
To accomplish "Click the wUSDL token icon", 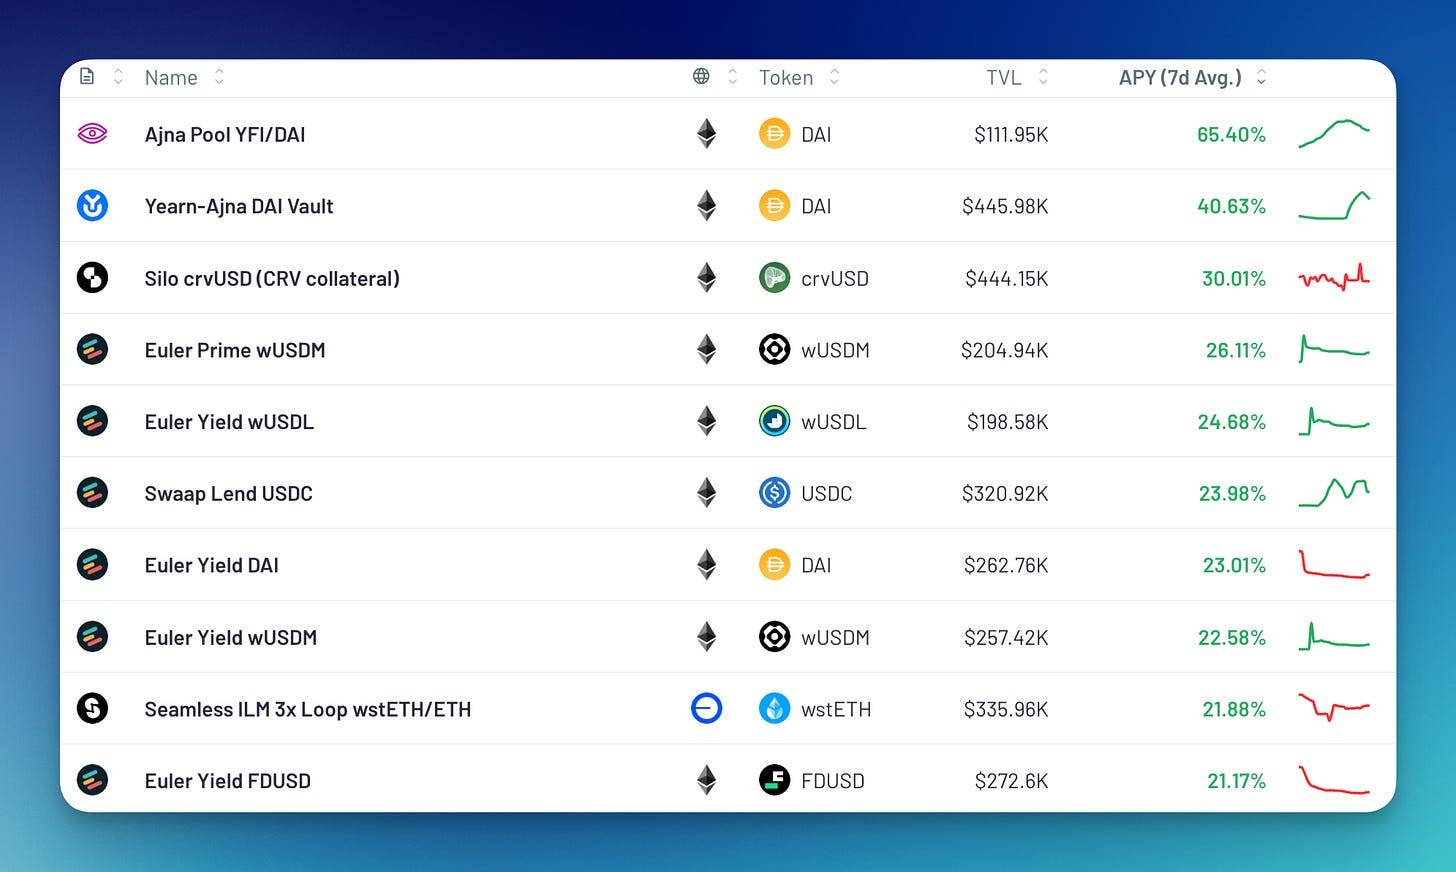I will tap(774, 421).
